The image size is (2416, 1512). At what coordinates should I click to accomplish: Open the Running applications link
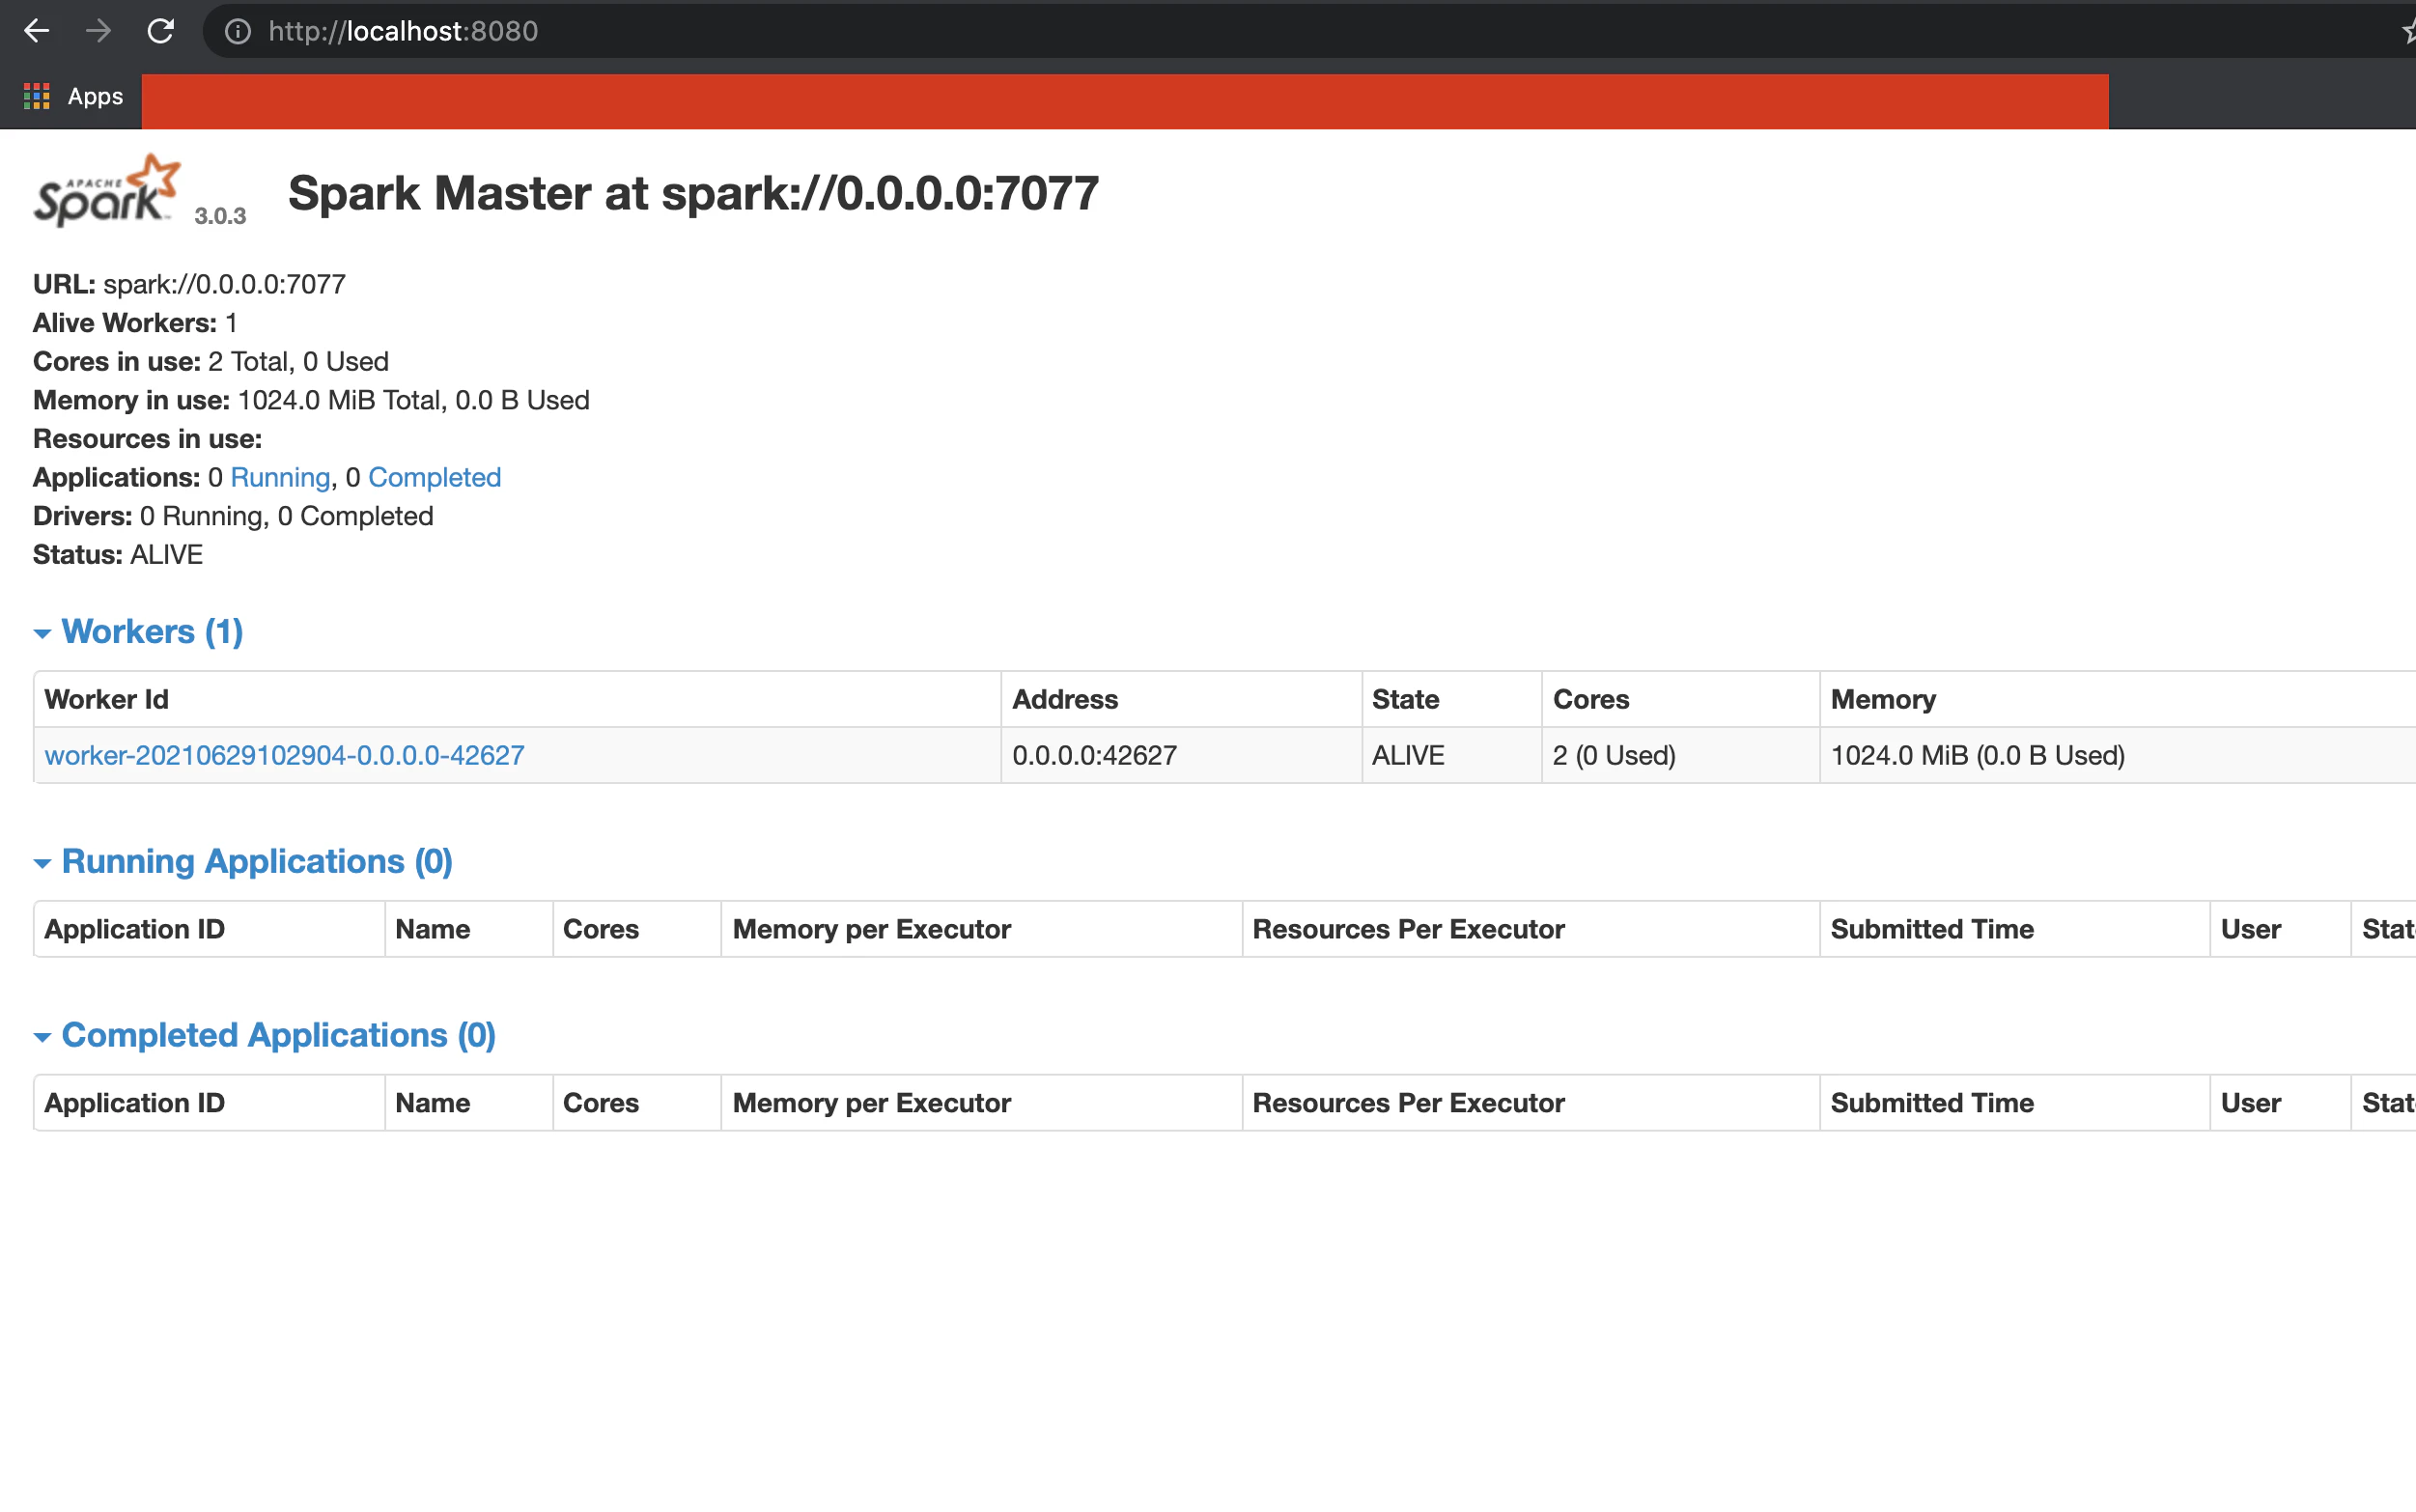(280, 478)
